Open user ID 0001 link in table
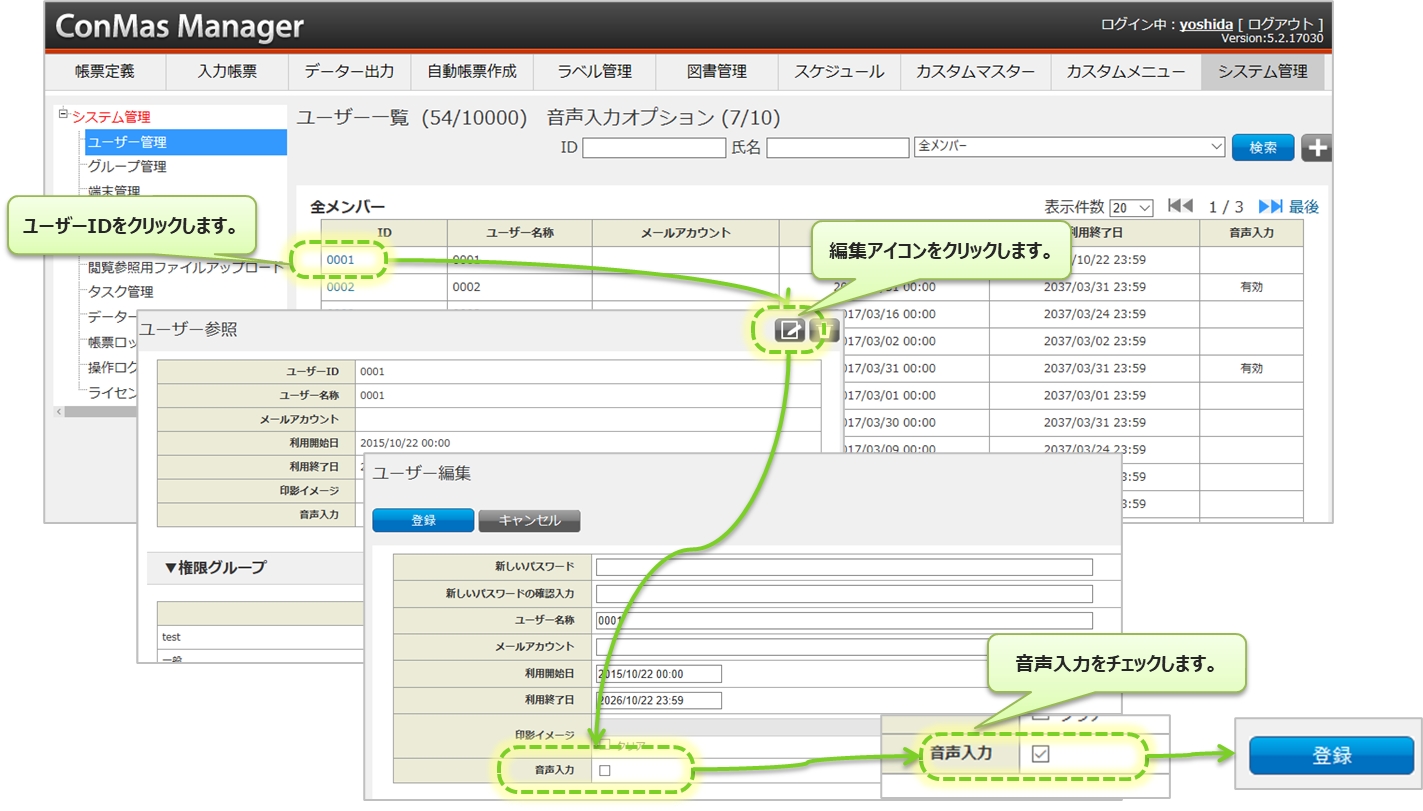1423x811 pixels. (340, 260)
